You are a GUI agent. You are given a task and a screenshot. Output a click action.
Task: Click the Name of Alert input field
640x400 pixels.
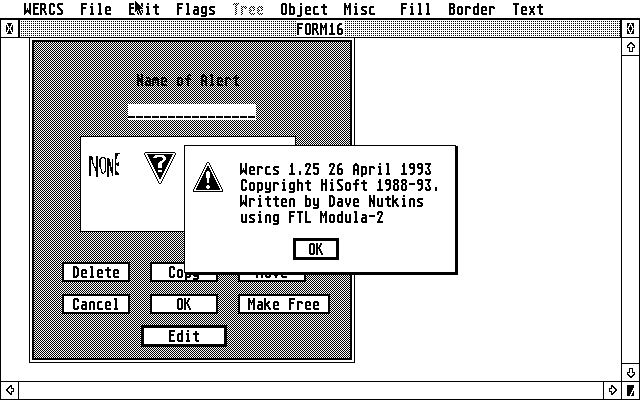[192, 112]
